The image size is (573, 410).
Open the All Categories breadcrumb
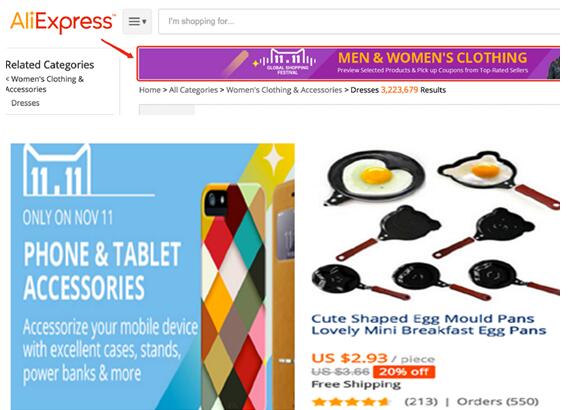pyautogui.click(x=193, y=90)
